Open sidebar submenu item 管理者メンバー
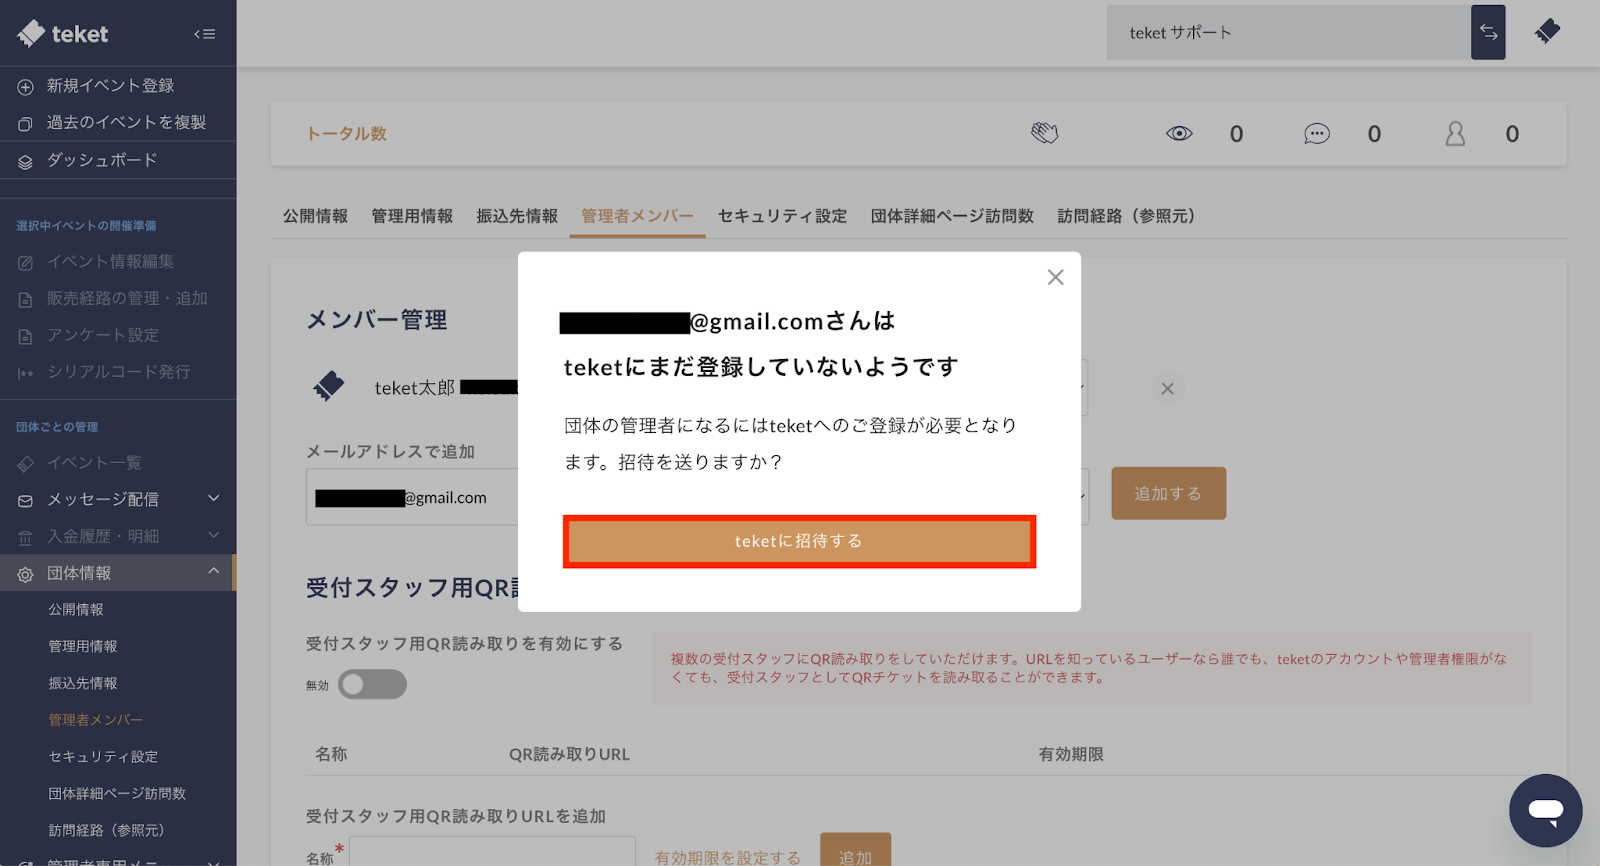Viewport: 1600px width, 866px height. tap(95, 720)
